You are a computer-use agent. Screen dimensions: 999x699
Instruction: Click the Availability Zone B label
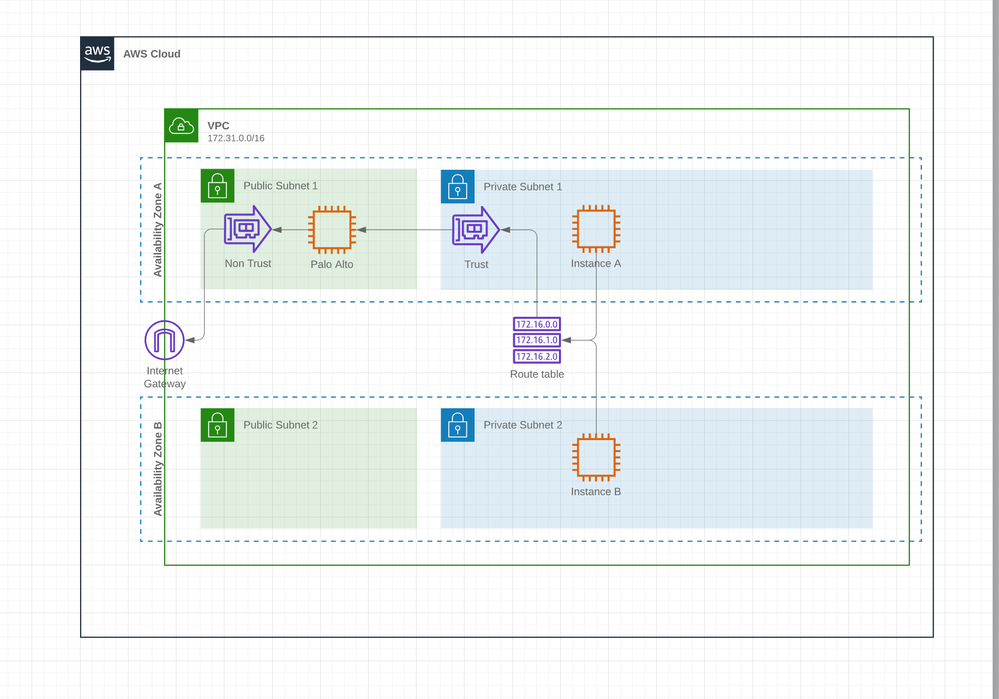158,469
